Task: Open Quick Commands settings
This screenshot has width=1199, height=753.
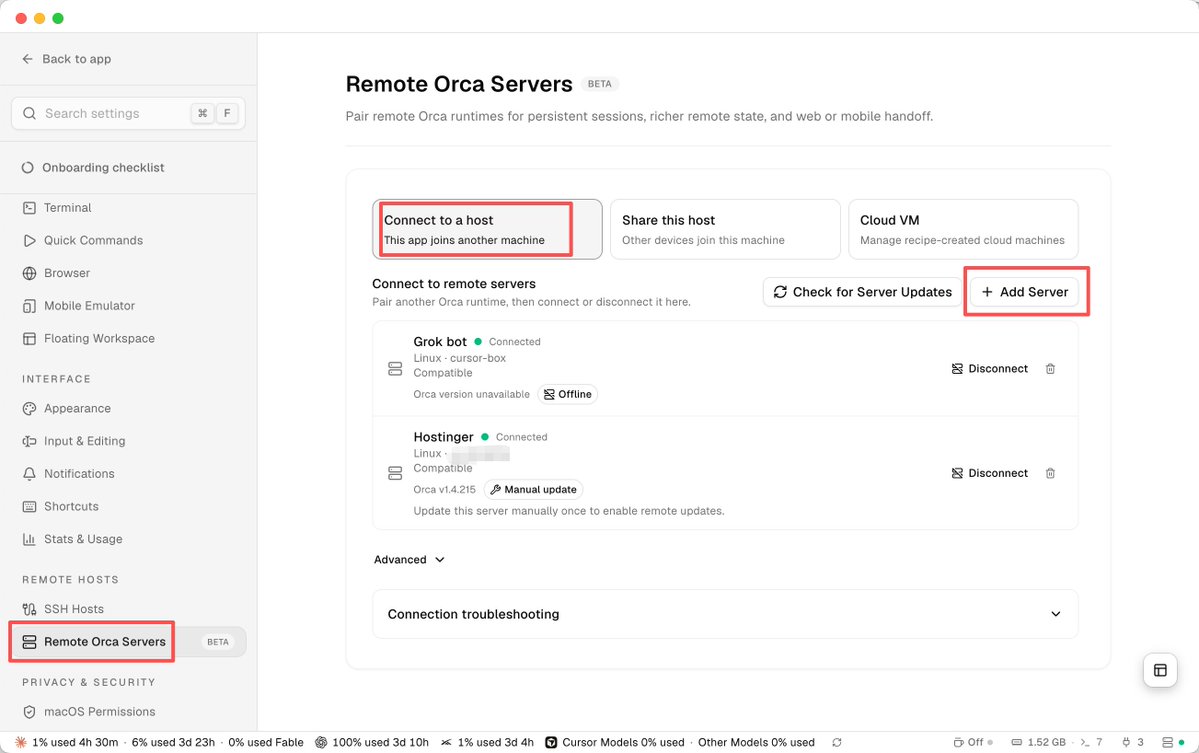Action: [x=83, y=240]
